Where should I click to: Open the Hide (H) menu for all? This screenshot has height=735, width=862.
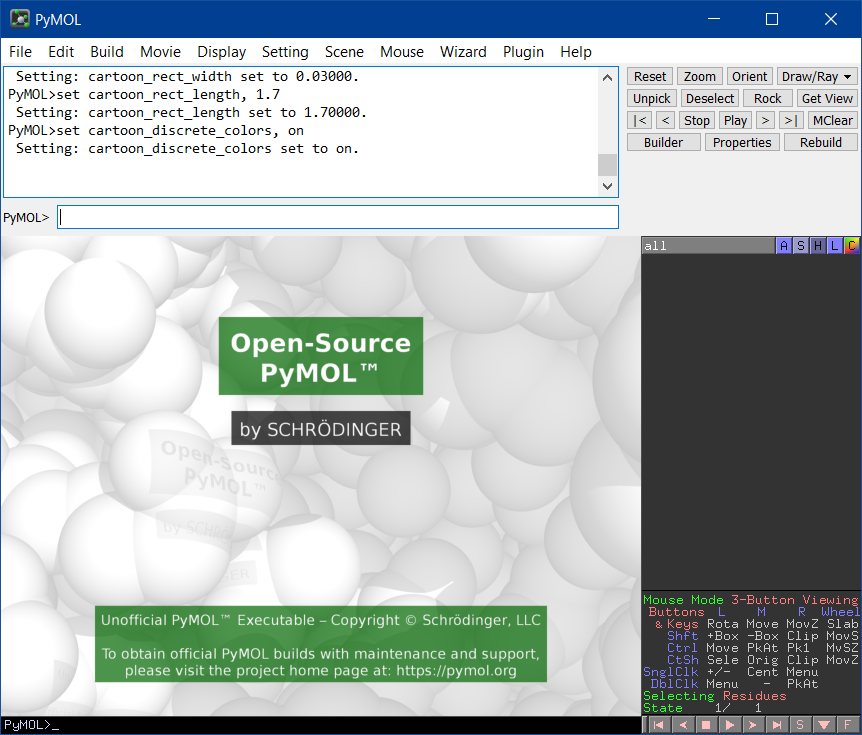pos(817,246)
